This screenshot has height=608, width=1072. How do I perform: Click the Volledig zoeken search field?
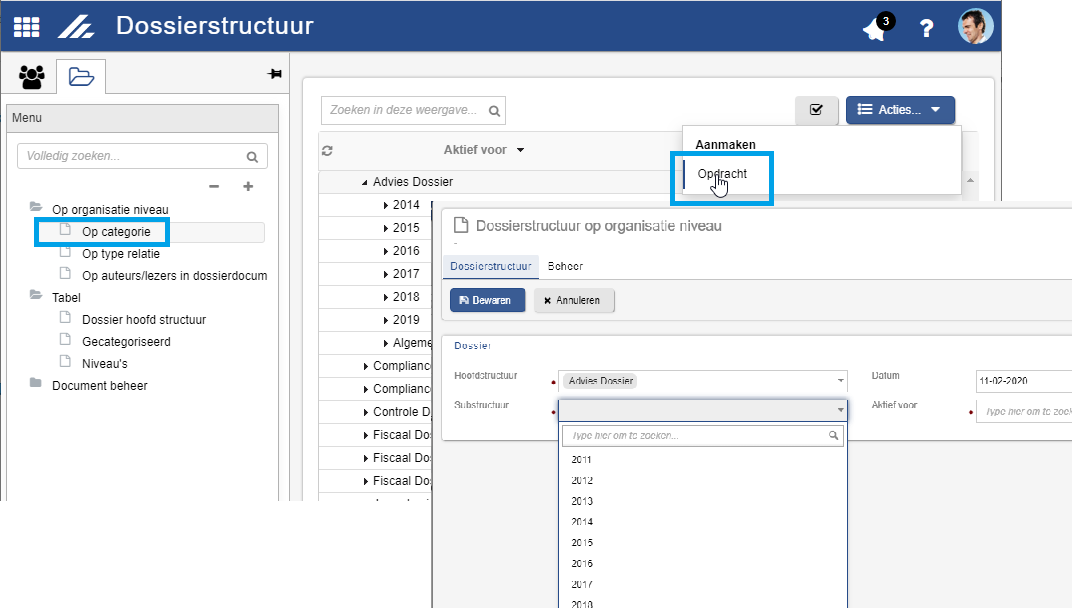pos(142,156)
